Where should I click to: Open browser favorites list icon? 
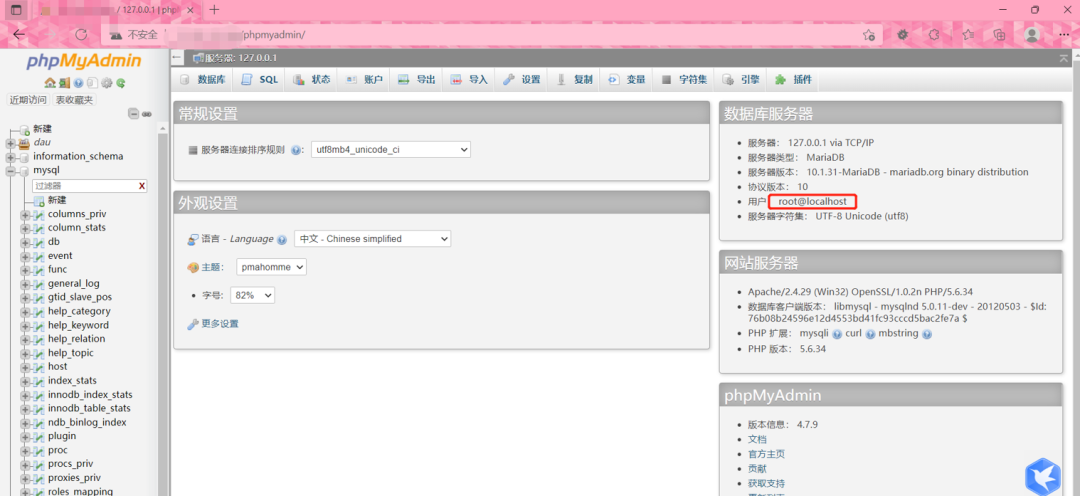tap(968, 34)
